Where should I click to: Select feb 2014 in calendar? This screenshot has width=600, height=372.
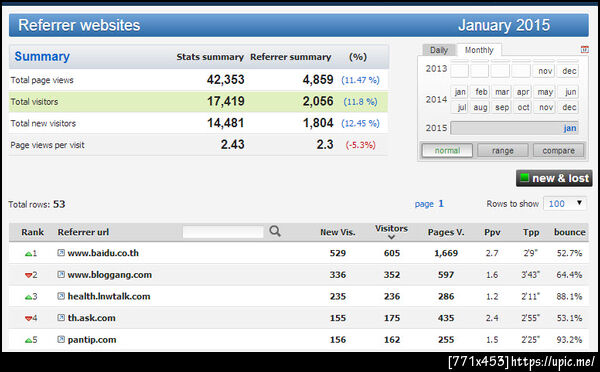tap(480, 92)
